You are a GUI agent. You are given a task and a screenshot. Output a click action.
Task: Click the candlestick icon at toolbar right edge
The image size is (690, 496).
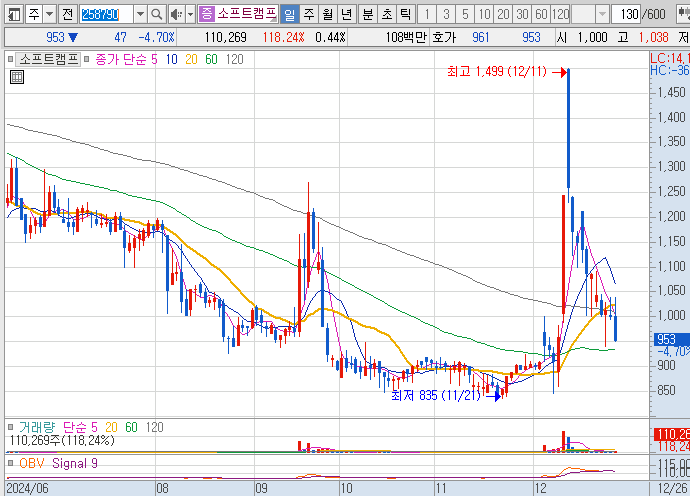pyautogui.click(x=683, y=15)
